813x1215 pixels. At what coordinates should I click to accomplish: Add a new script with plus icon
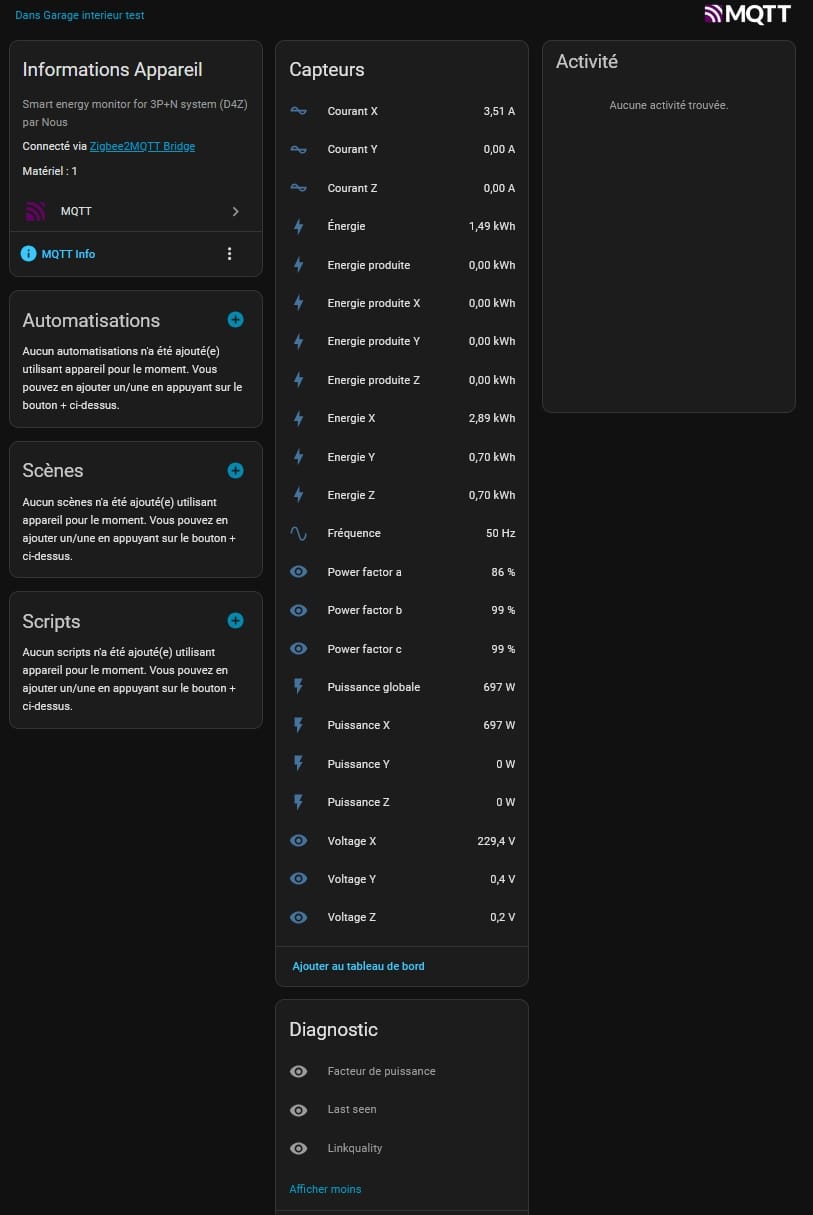tap(235, 621)
